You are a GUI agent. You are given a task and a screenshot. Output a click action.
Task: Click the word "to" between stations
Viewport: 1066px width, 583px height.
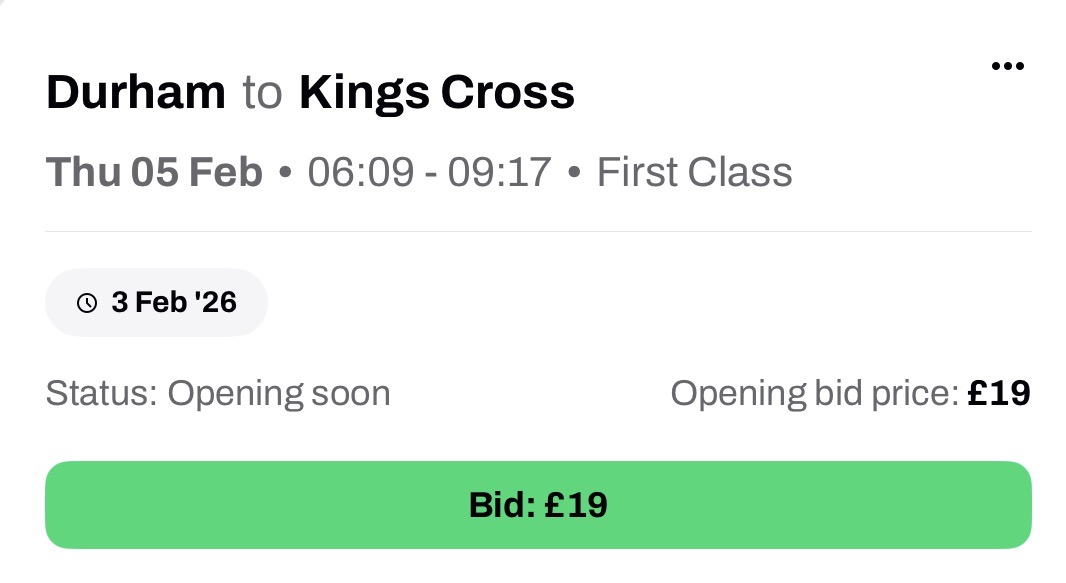pyautogui.click(x=262, y=93)
